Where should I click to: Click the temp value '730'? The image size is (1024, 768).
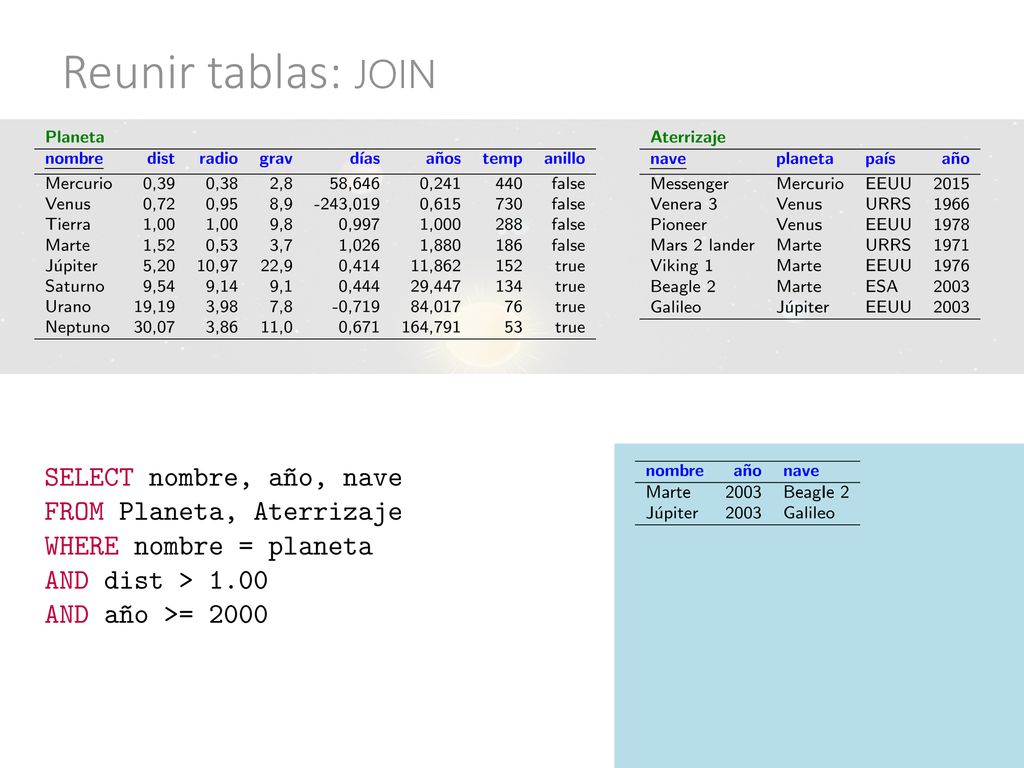pos(508,204)
